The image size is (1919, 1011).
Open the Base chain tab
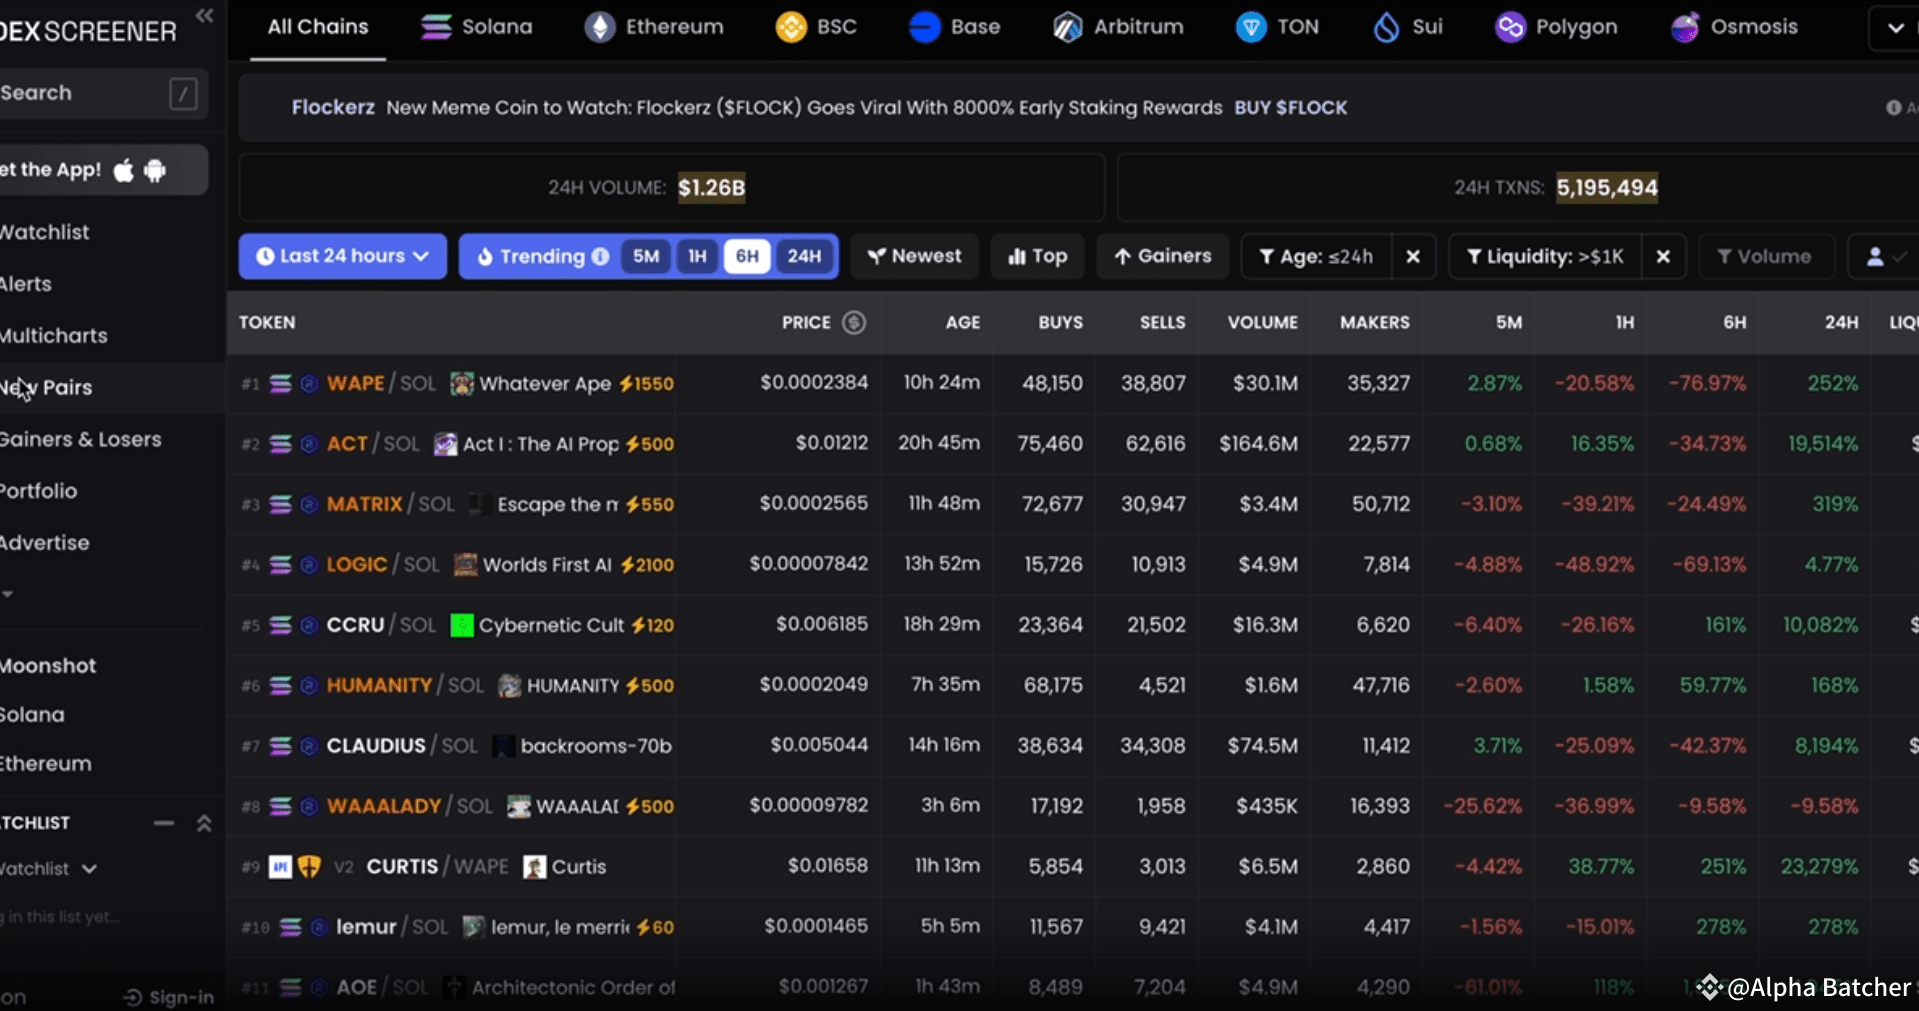(954, 27)
